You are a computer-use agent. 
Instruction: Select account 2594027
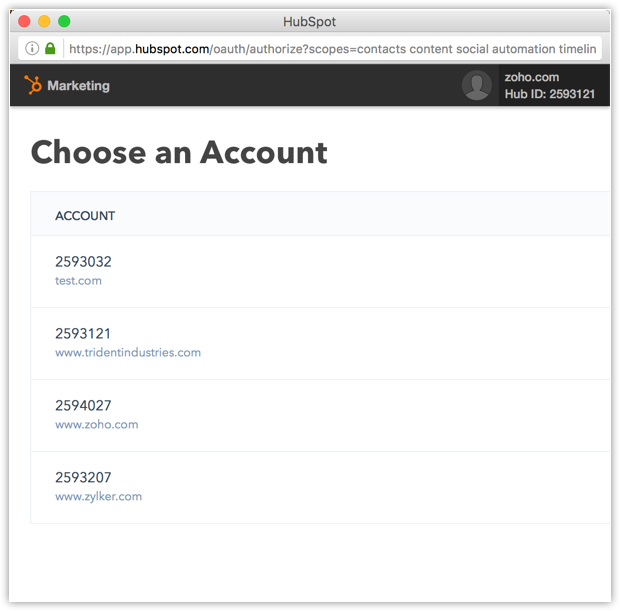[83, 406]
